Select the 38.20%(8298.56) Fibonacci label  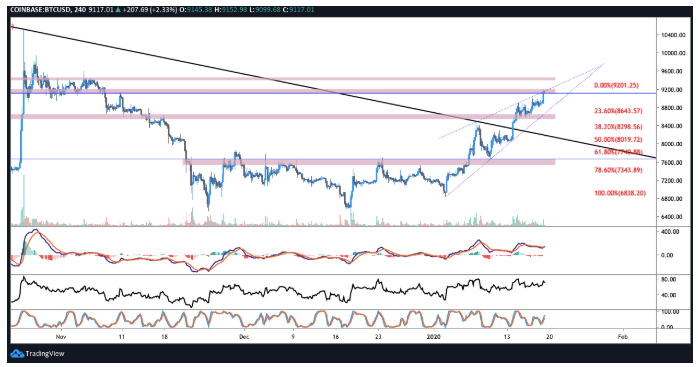pyautogui.click(x=618, y=126)
